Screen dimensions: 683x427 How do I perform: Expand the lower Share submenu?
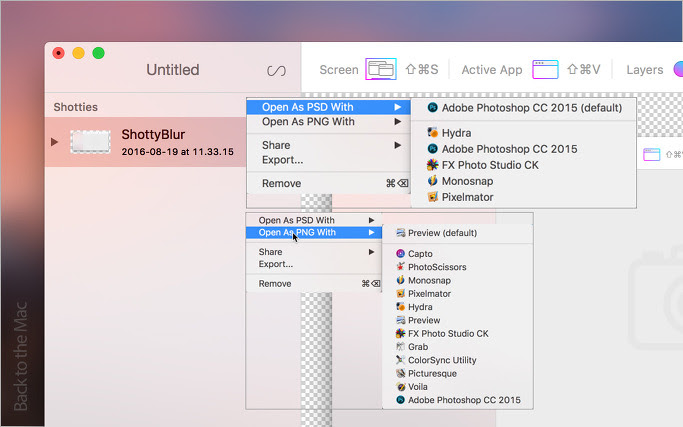(314, 252)
